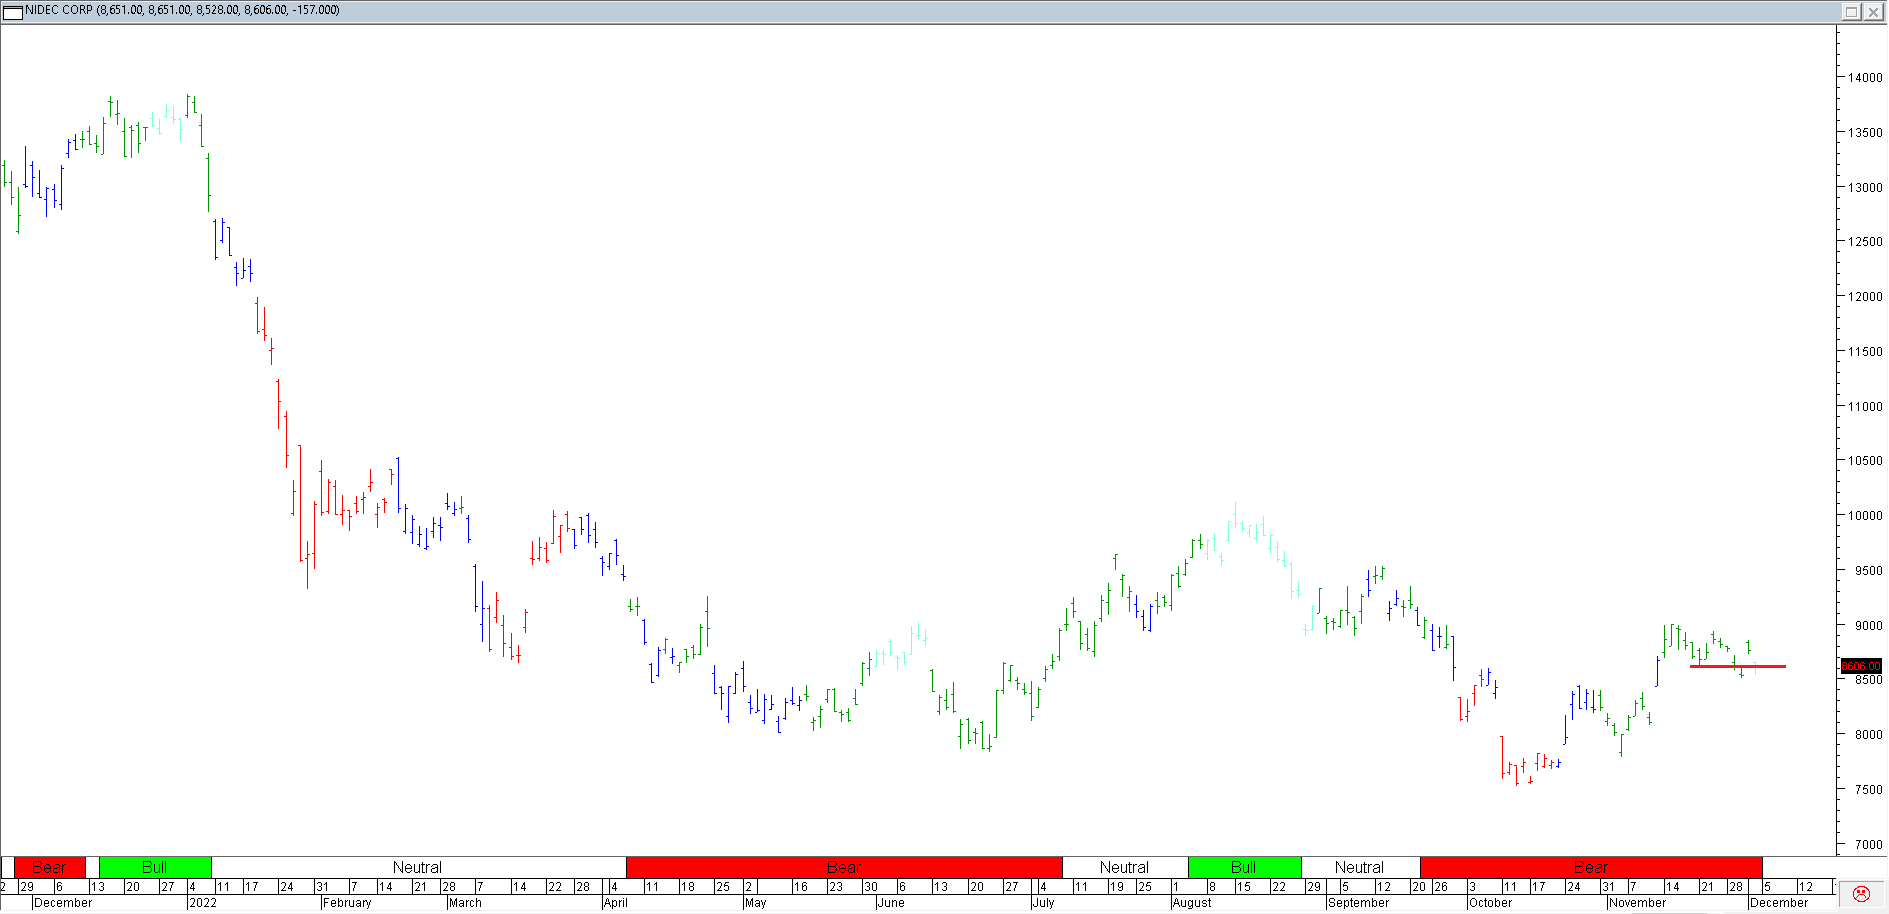1889x914 pixels.
Task: Click the April month label
Action: pyautogui.click(x=616, y=903)
